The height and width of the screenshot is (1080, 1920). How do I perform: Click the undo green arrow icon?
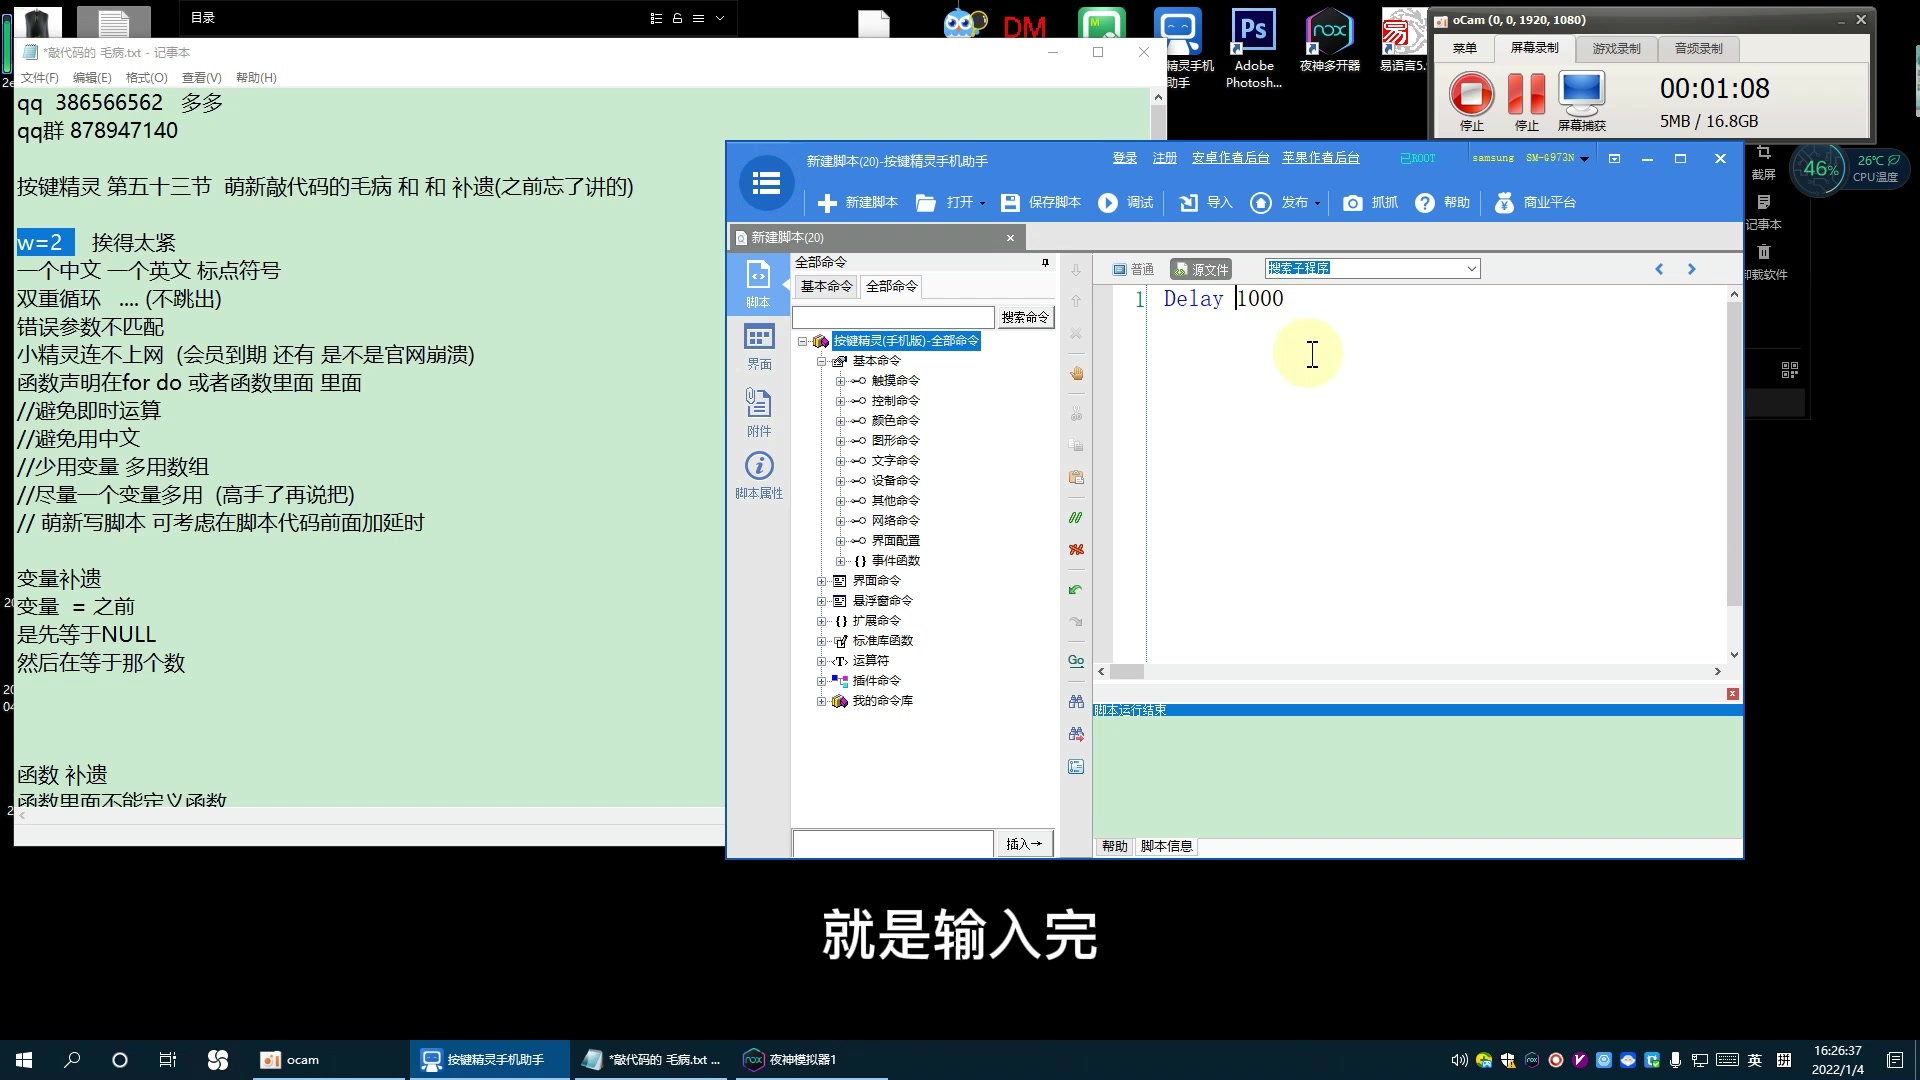pyautogui.click(x=1076, y=590)
